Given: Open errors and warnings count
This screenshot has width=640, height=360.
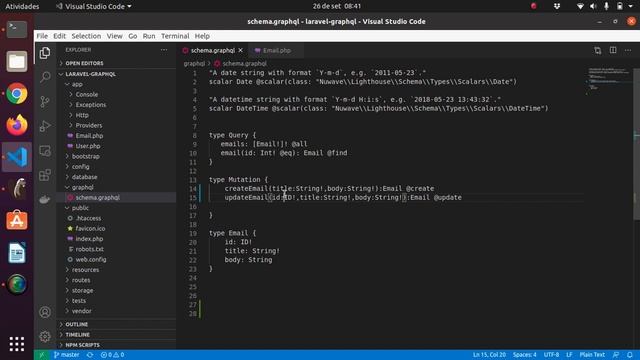Looking at the screenshot, I should [x=113, y=355].
